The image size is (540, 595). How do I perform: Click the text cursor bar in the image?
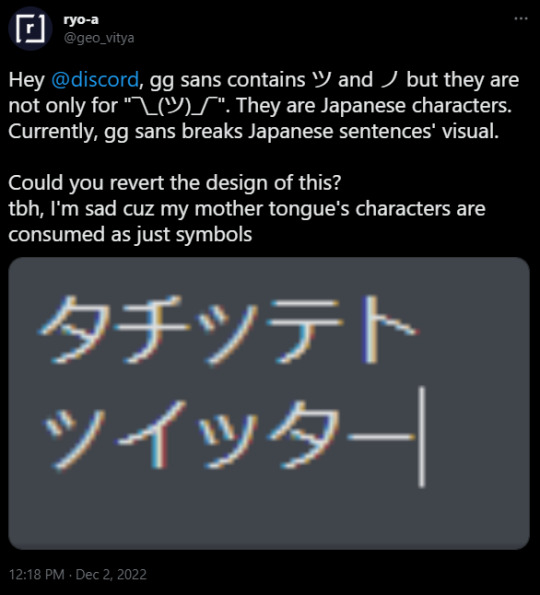pyautogui.click(x=422, y=436)
